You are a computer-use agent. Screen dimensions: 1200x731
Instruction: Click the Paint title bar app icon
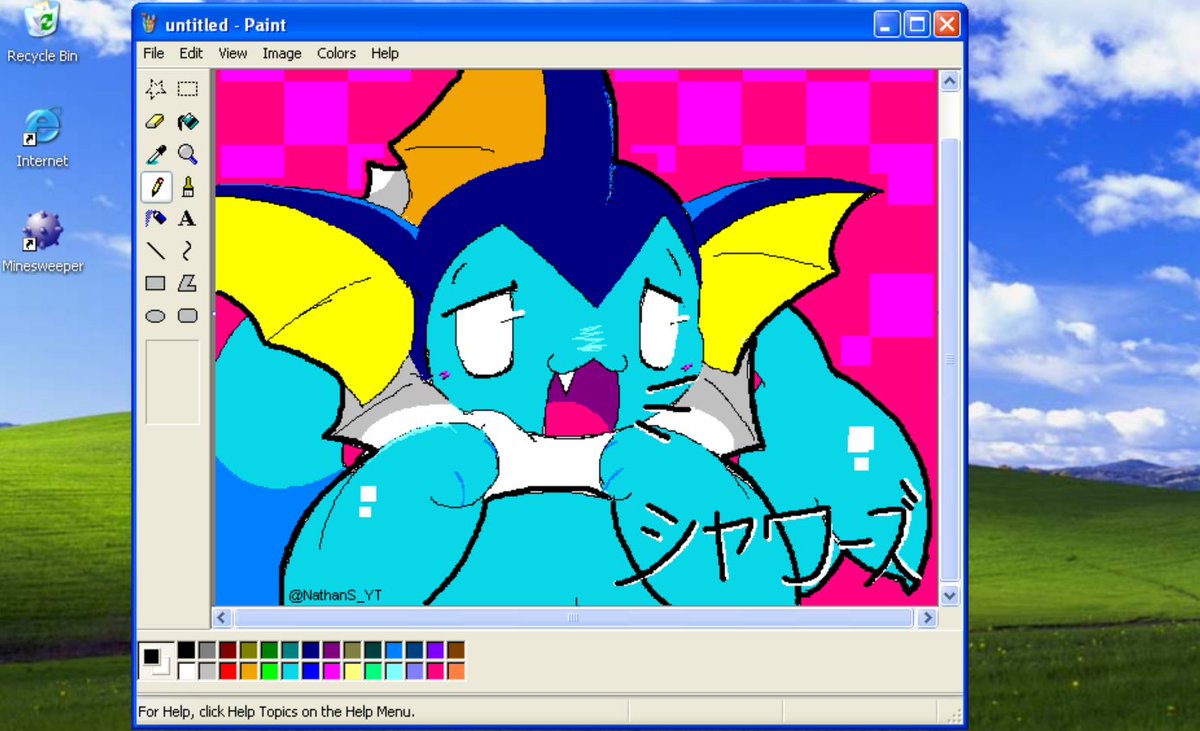pos(149,24)
